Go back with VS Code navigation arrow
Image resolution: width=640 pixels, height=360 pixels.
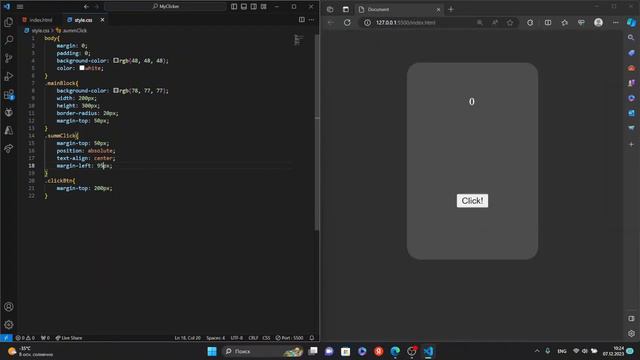pyautogui.click(x=86, y=7)
